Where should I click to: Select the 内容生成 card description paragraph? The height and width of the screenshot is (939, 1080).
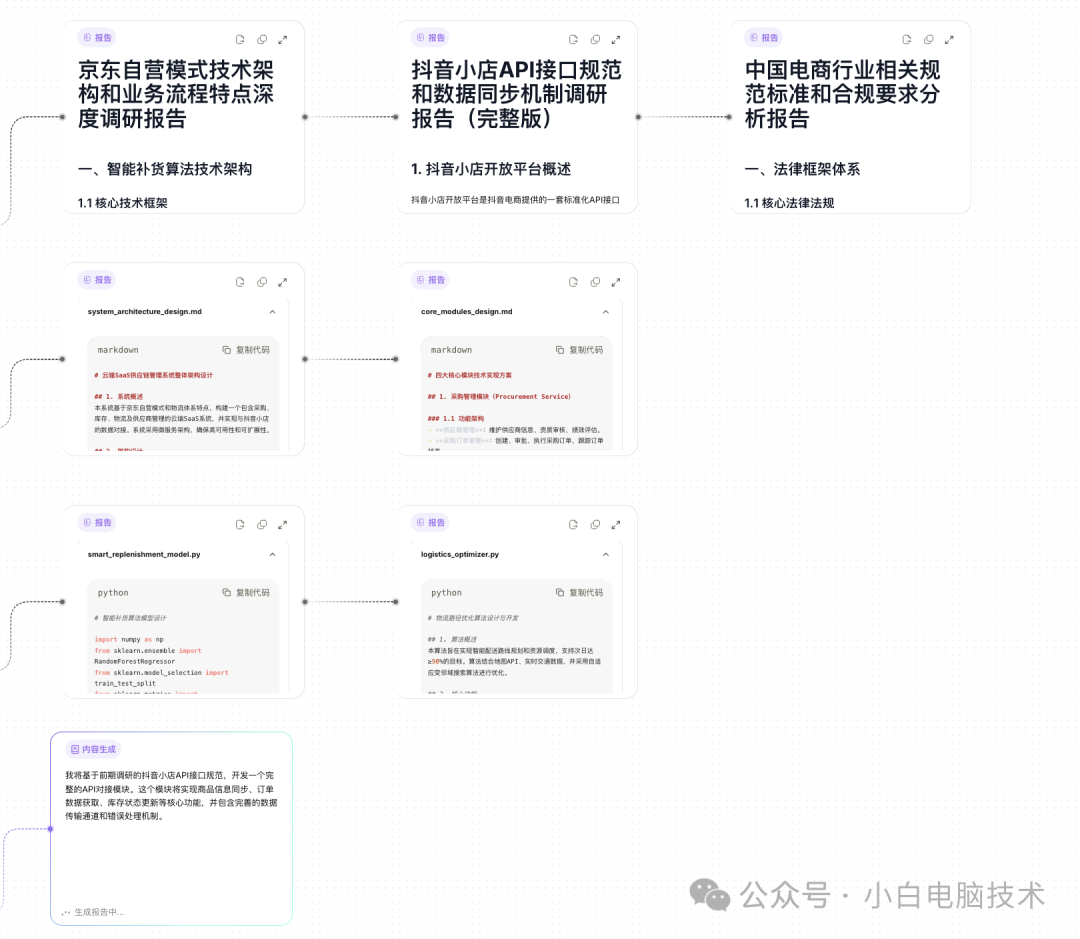(172, 796)
